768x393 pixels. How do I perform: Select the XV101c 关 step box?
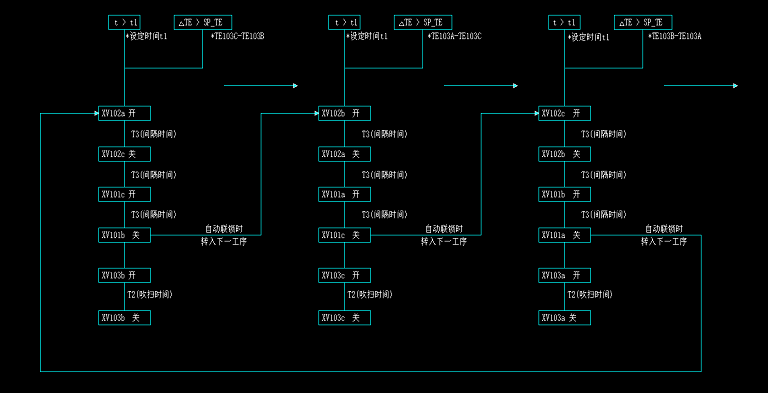[344, 235]
